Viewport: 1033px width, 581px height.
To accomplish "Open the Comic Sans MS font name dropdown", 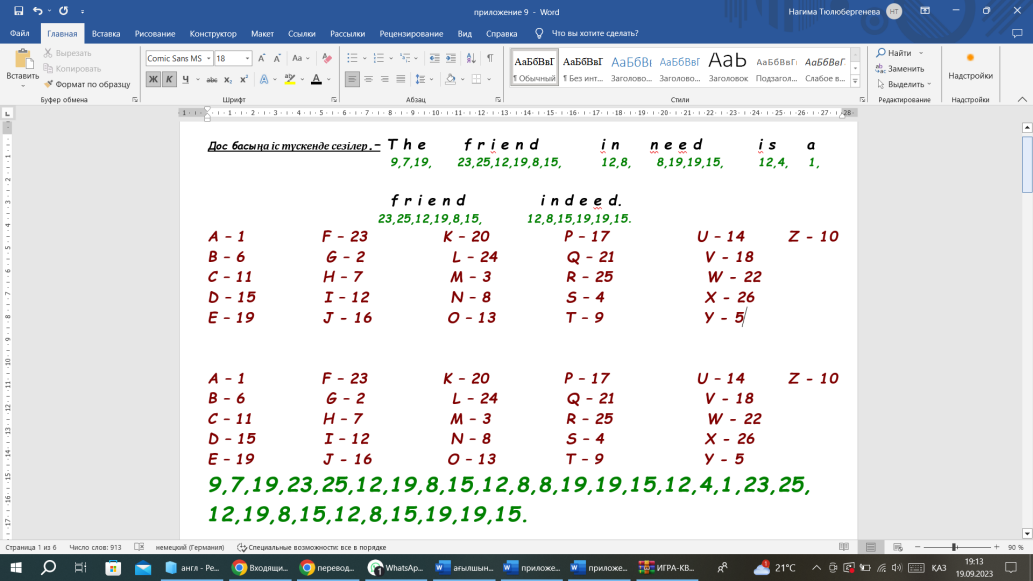I will click(x=208, y=58).
